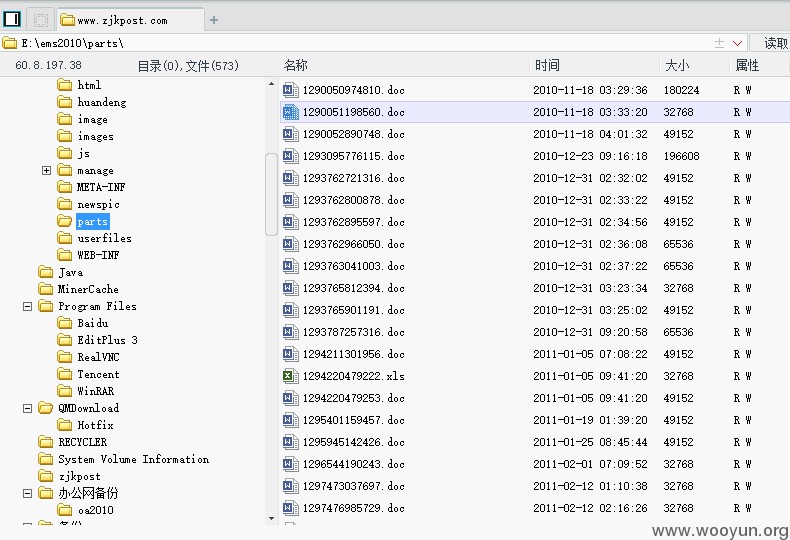Click Word icon of 1290052890748.doc
This screenshot has width=790, height=540.
tap(290, 134)
